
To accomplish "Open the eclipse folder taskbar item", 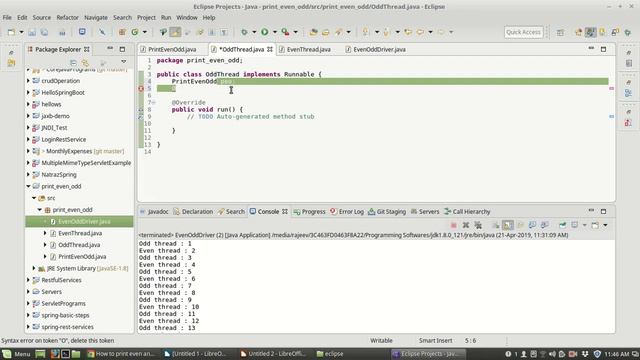I will [330, 354].
